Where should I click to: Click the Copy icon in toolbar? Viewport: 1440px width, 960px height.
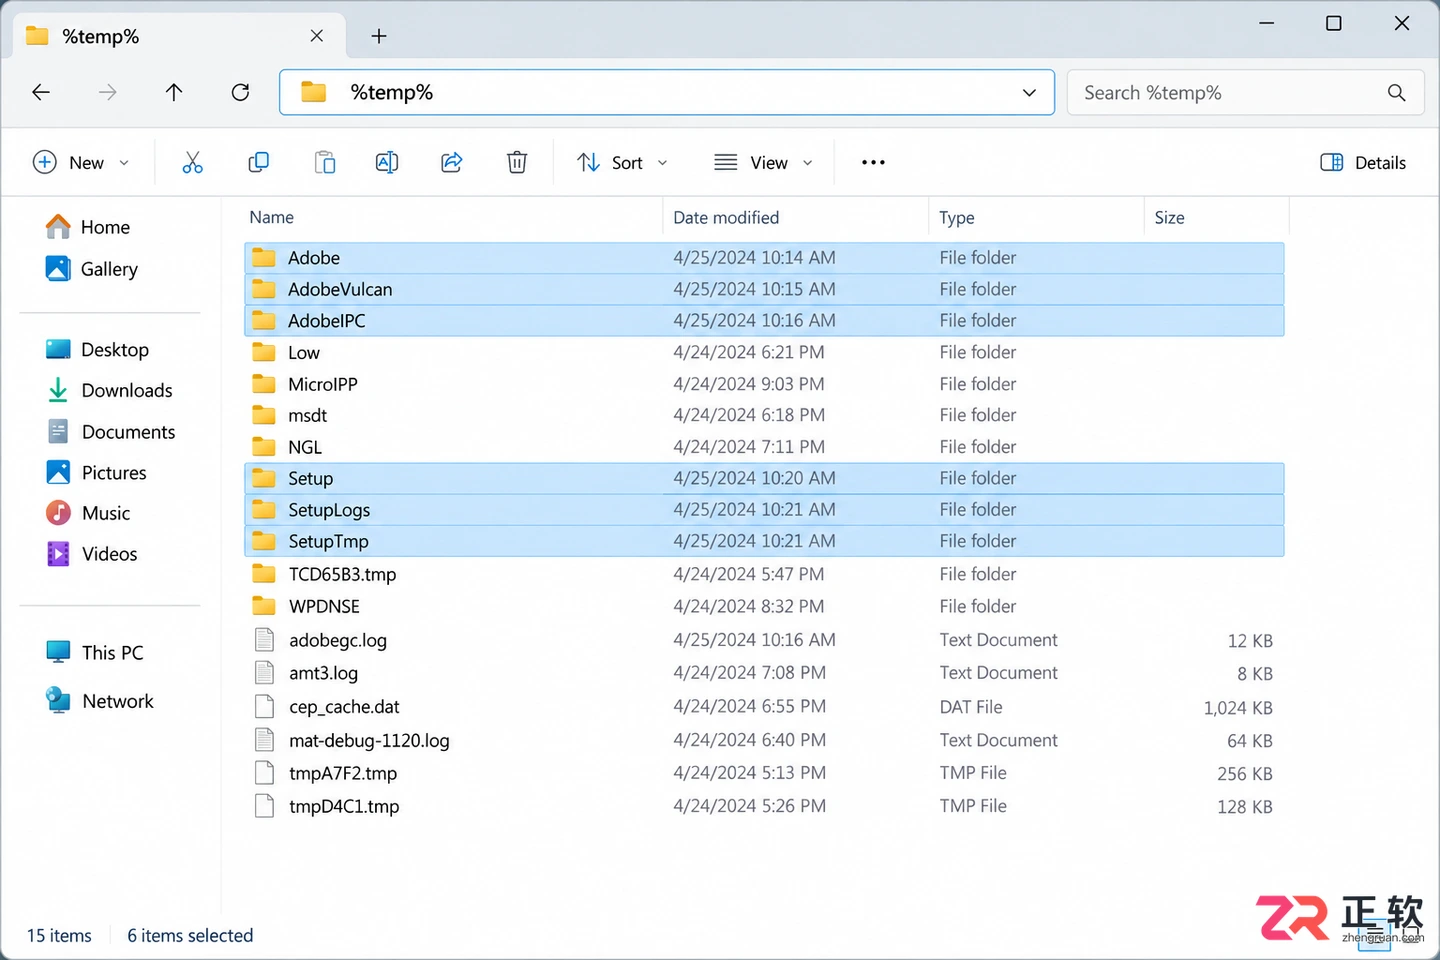coord(258,162)
